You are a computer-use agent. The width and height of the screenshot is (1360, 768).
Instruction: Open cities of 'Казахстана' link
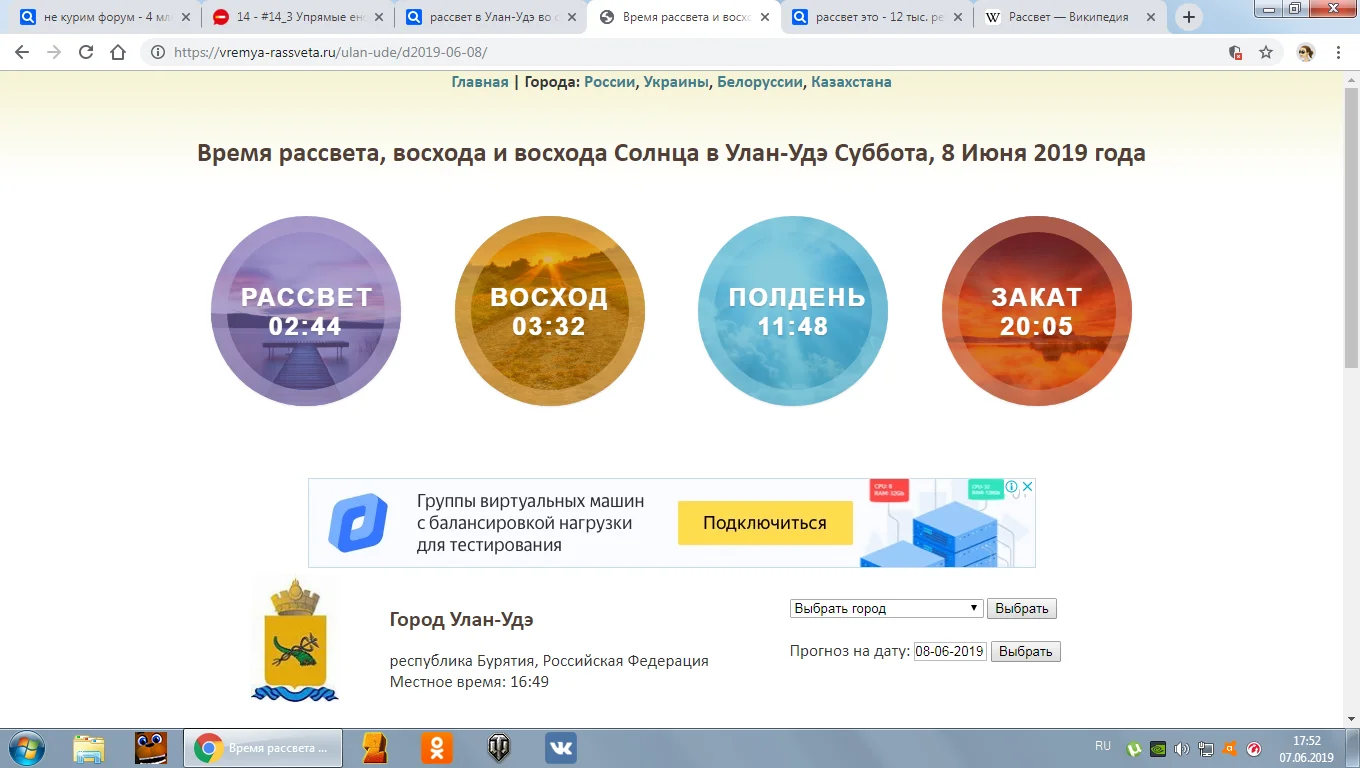[851, 82]
